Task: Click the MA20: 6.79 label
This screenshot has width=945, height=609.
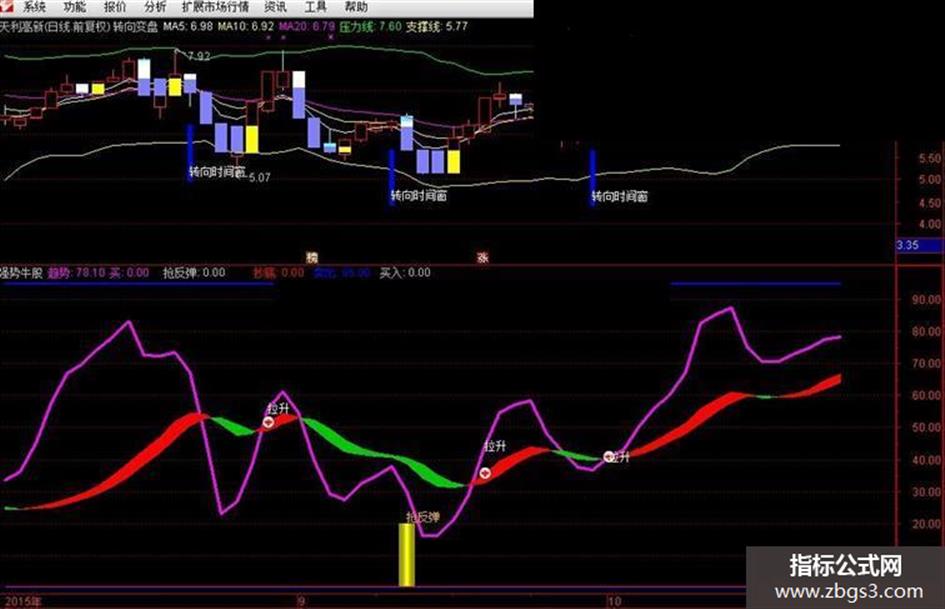Action: (x=307, y=27)
